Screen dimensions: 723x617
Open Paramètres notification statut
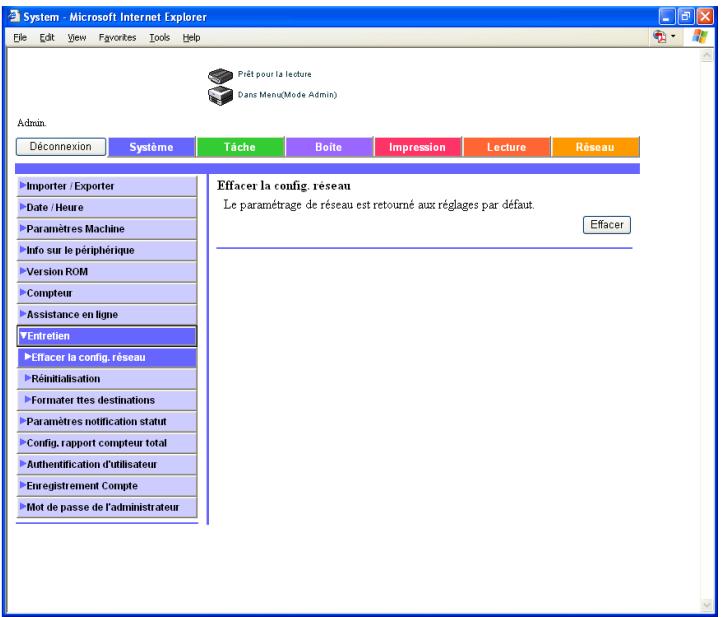pyautogui.click(x=107, y=421)
